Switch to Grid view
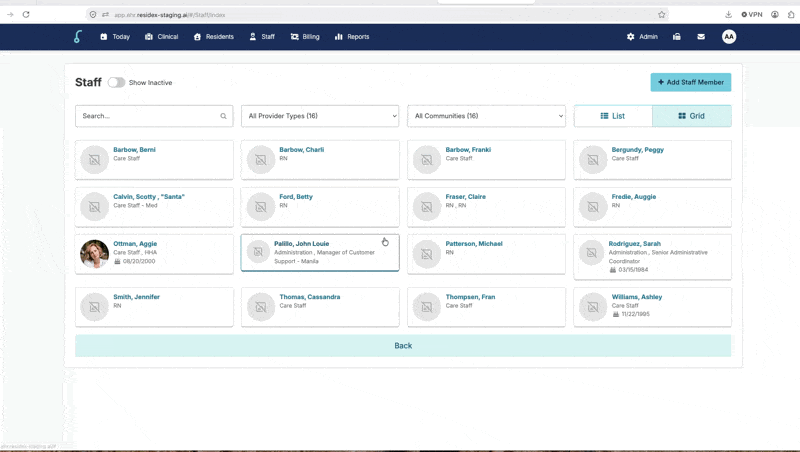This screenshot has width=800, height=452. point(691,116)
